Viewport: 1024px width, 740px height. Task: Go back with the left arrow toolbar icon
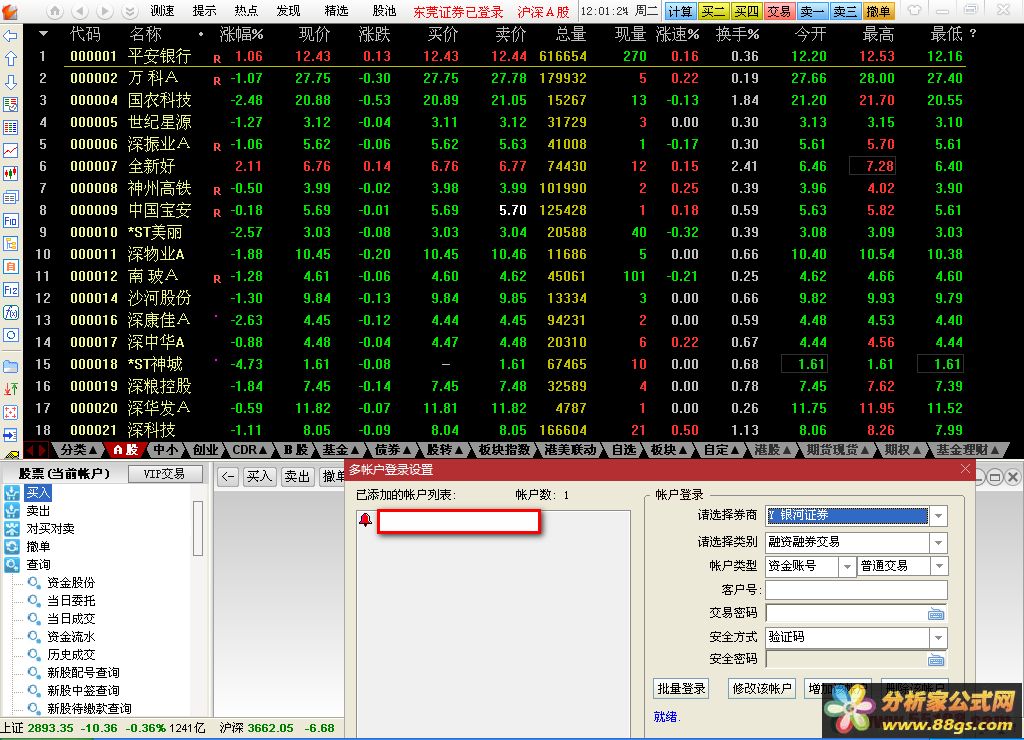pyautogui.click(x=80, y=11)
